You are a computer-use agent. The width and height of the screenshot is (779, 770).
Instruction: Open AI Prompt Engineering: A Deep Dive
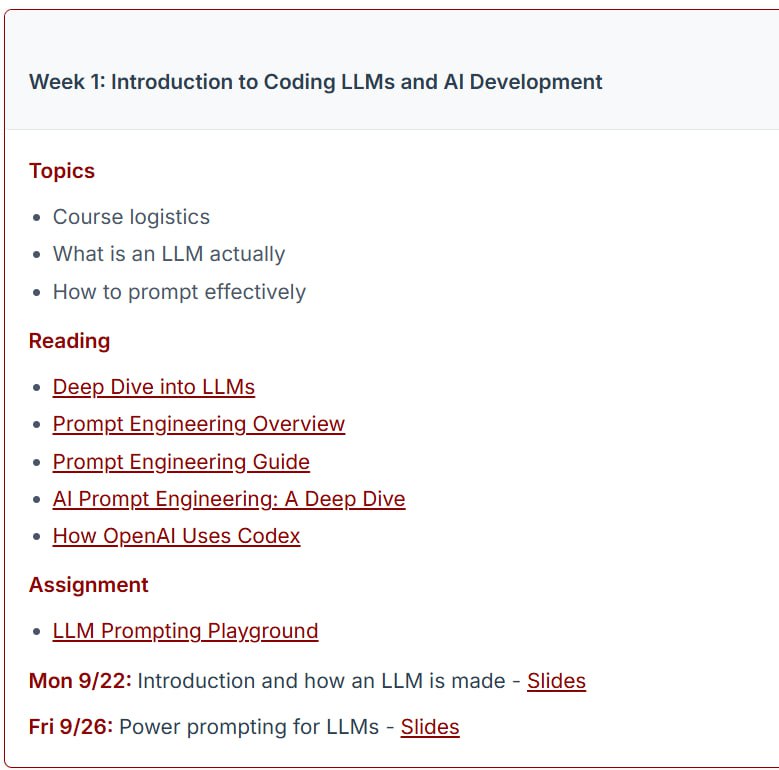(x=229, y=499)
